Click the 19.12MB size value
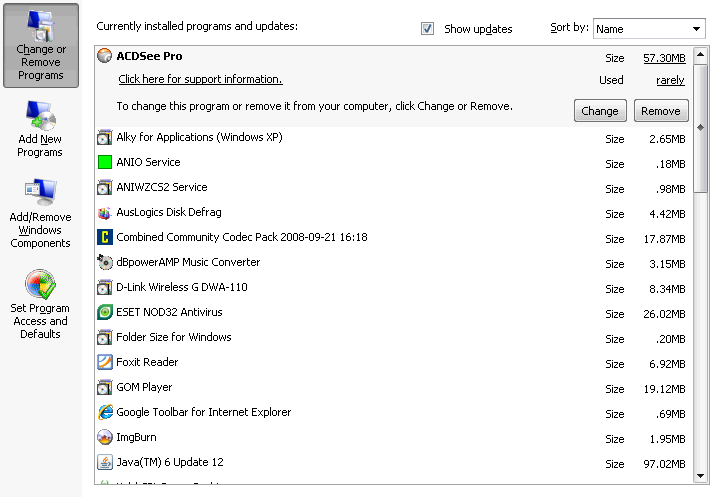The image size is (722, 497). coord(664,389)
